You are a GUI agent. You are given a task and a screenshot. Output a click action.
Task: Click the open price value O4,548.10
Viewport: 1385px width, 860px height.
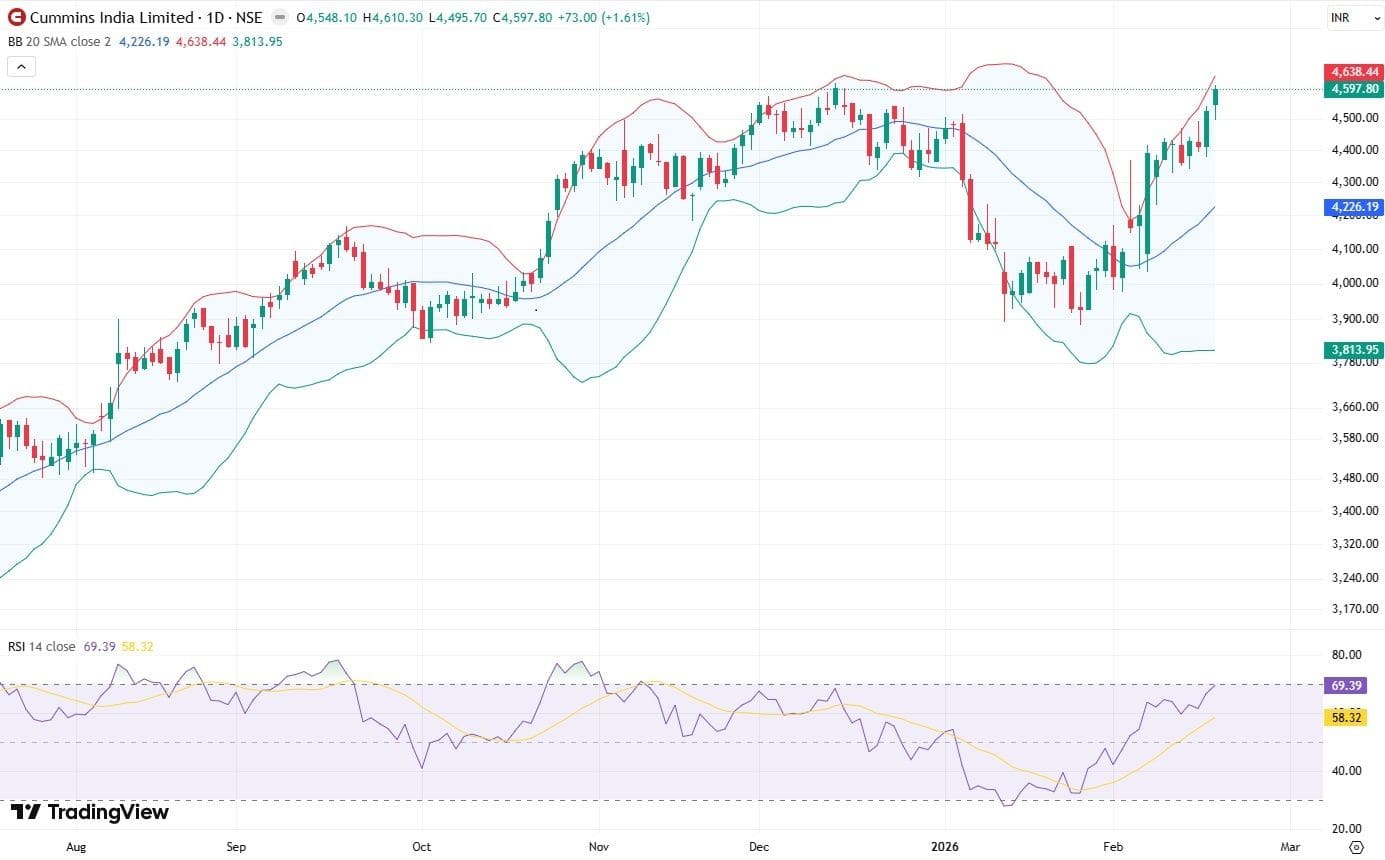tap(327, 18)
